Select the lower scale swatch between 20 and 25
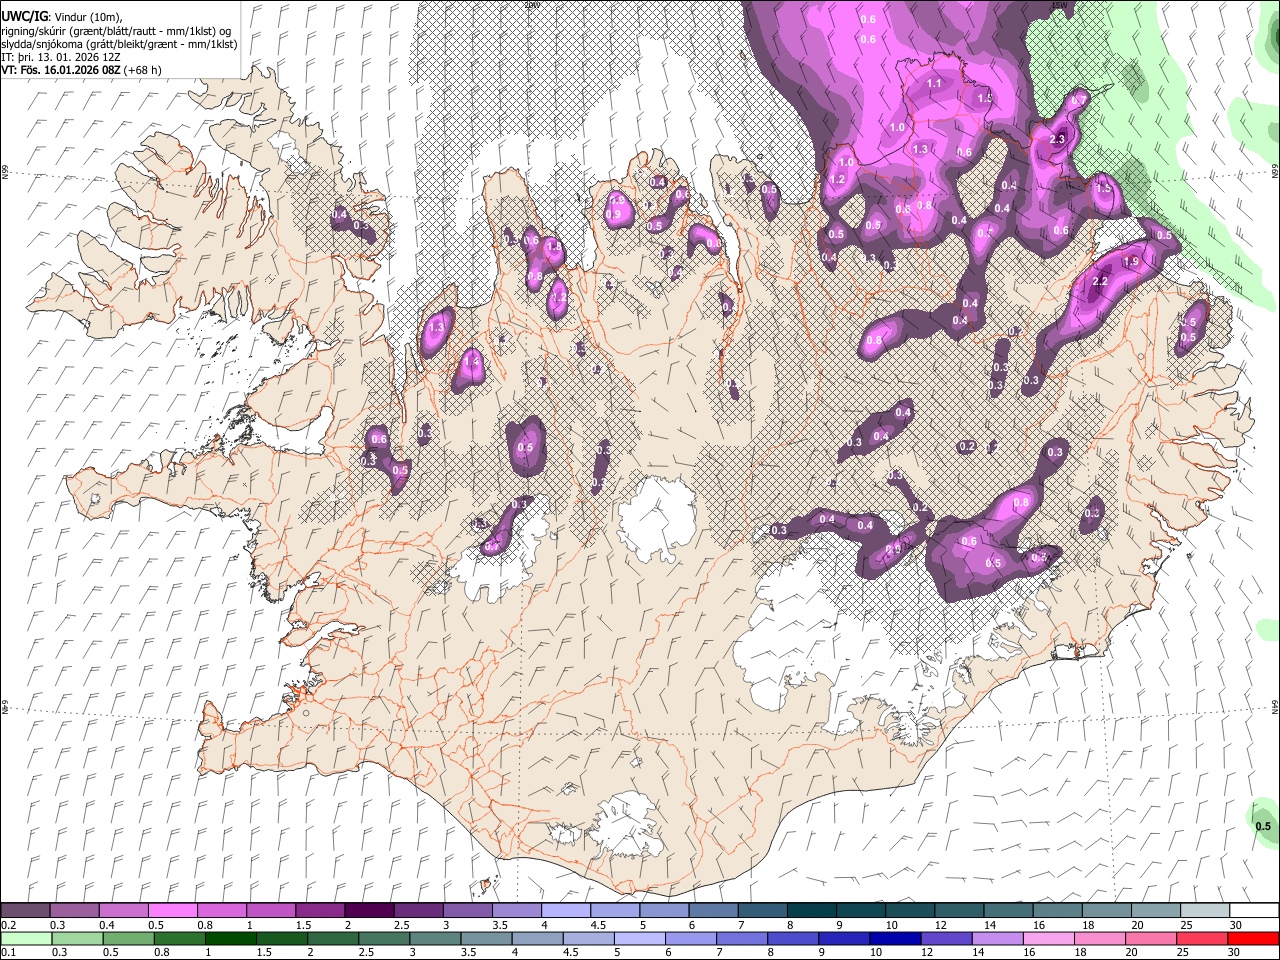The width and height of the screenshot is (1280, 960). pyautogui.click(x=1151, y=939)
